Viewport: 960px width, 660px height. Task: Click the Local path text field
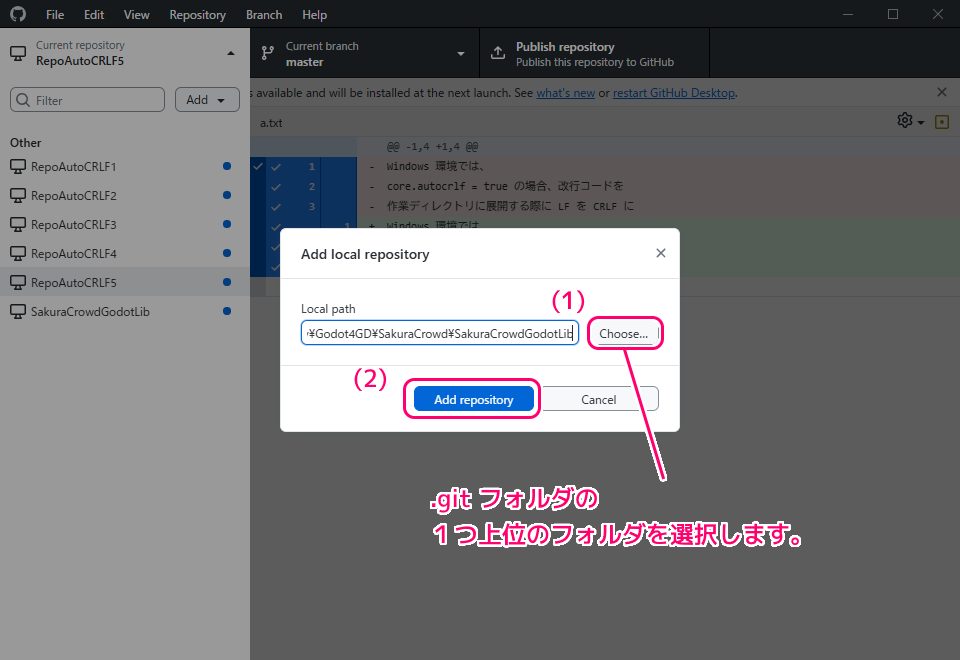pyautogui.click(x=439, y=334)
